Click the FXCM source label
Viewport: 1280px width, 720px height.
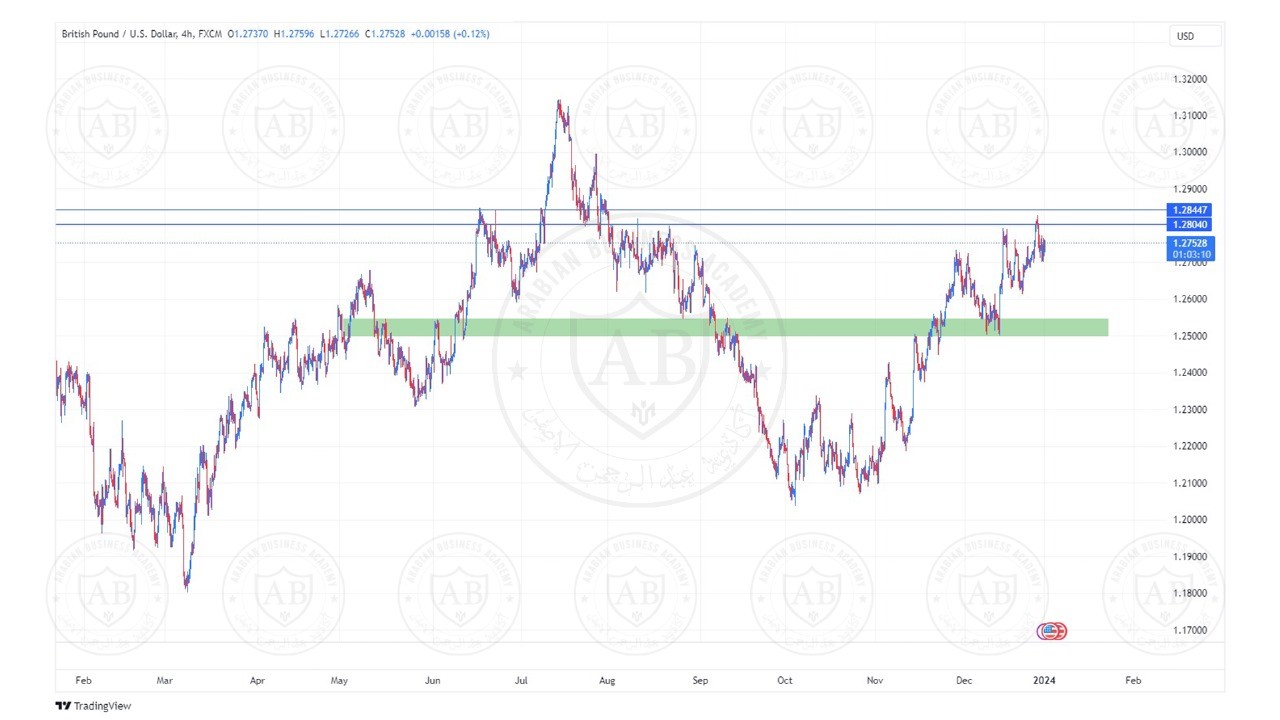click(211, 34)
